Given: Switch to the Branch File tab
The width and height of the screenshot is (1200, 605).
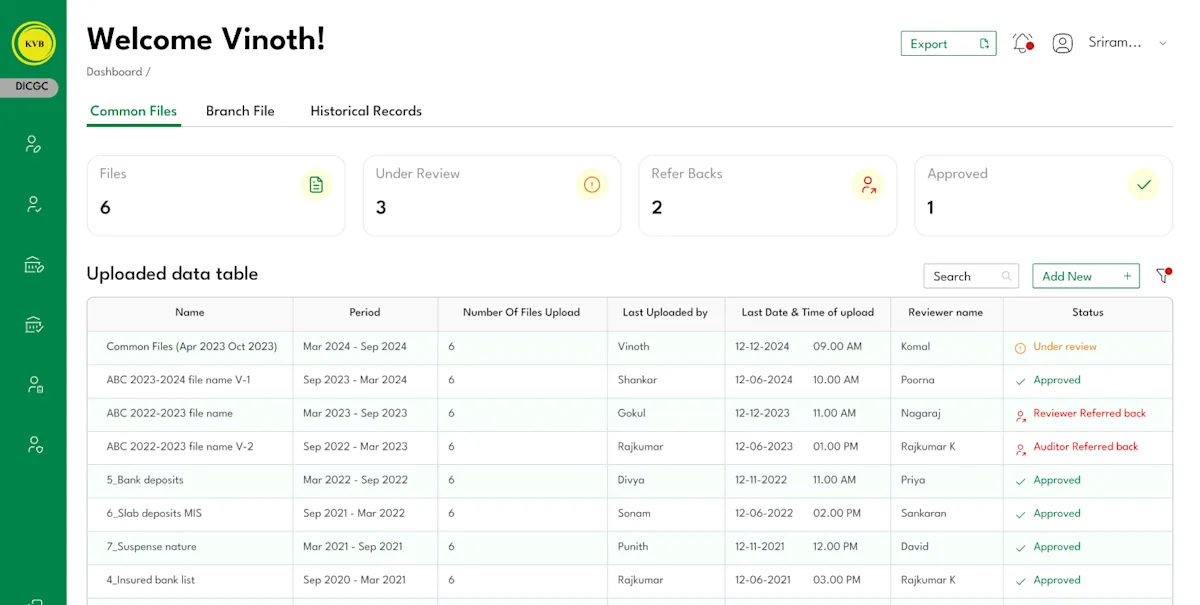Looking at the screenshot, I should coord(240,111).
